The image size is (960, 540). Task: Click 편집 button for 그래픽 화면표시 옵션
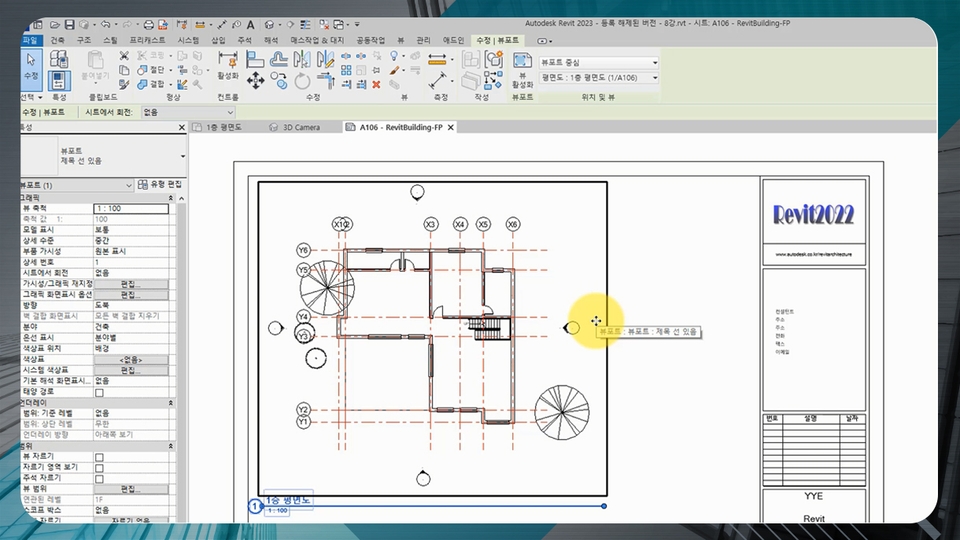pyautogui.click(x=131, y=294)
